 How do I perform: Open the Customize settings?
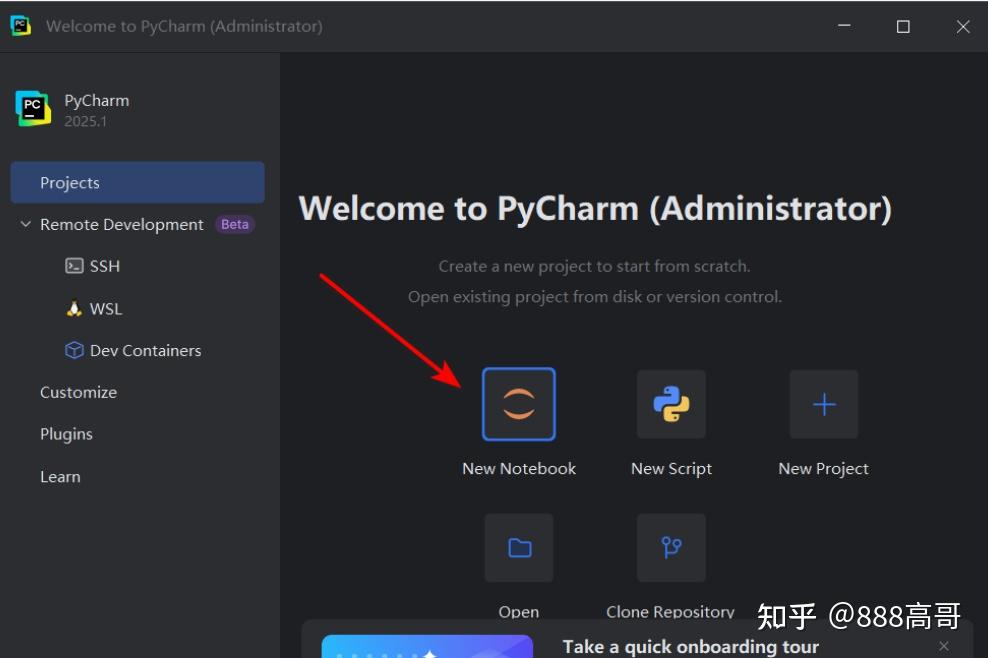78,392
